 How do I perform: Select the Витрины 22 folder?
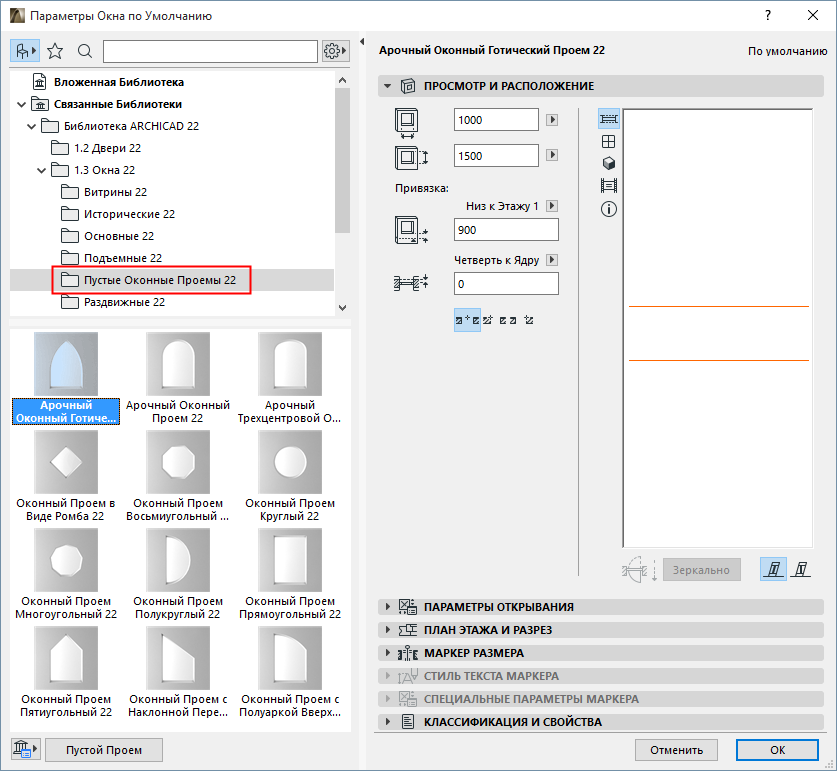click(115, 192)
